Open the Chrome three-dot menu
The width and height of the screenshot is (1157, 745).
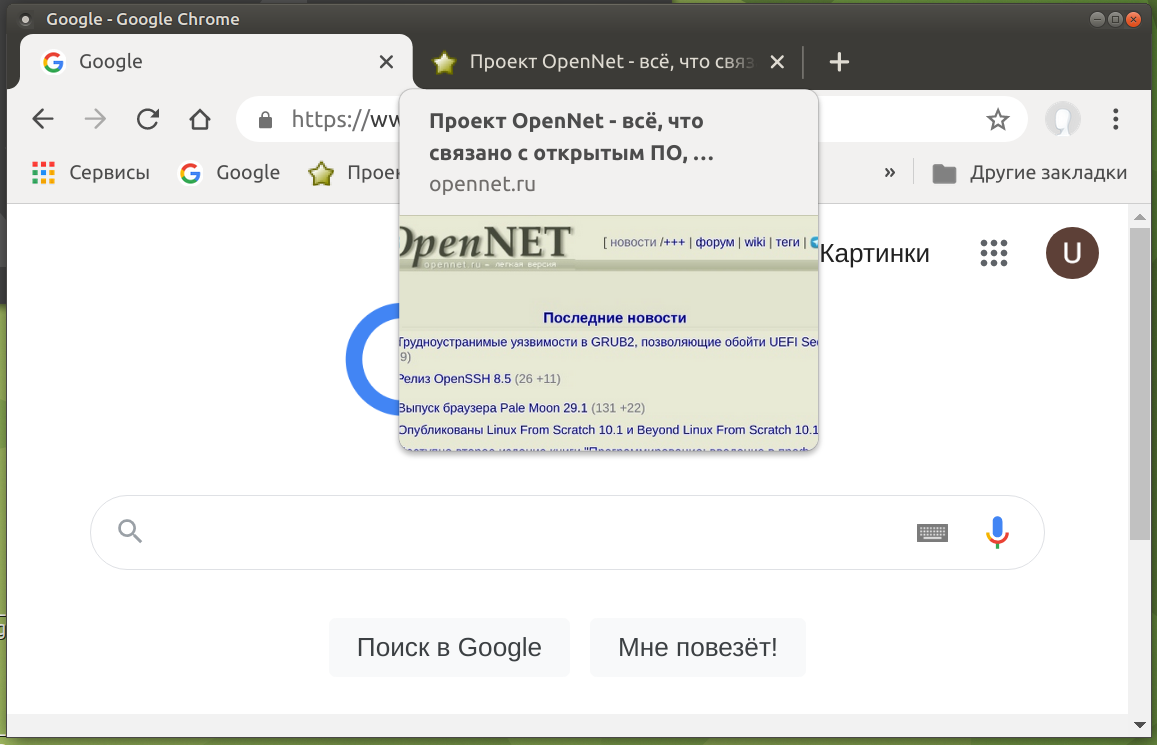[x=1116, y=120]
